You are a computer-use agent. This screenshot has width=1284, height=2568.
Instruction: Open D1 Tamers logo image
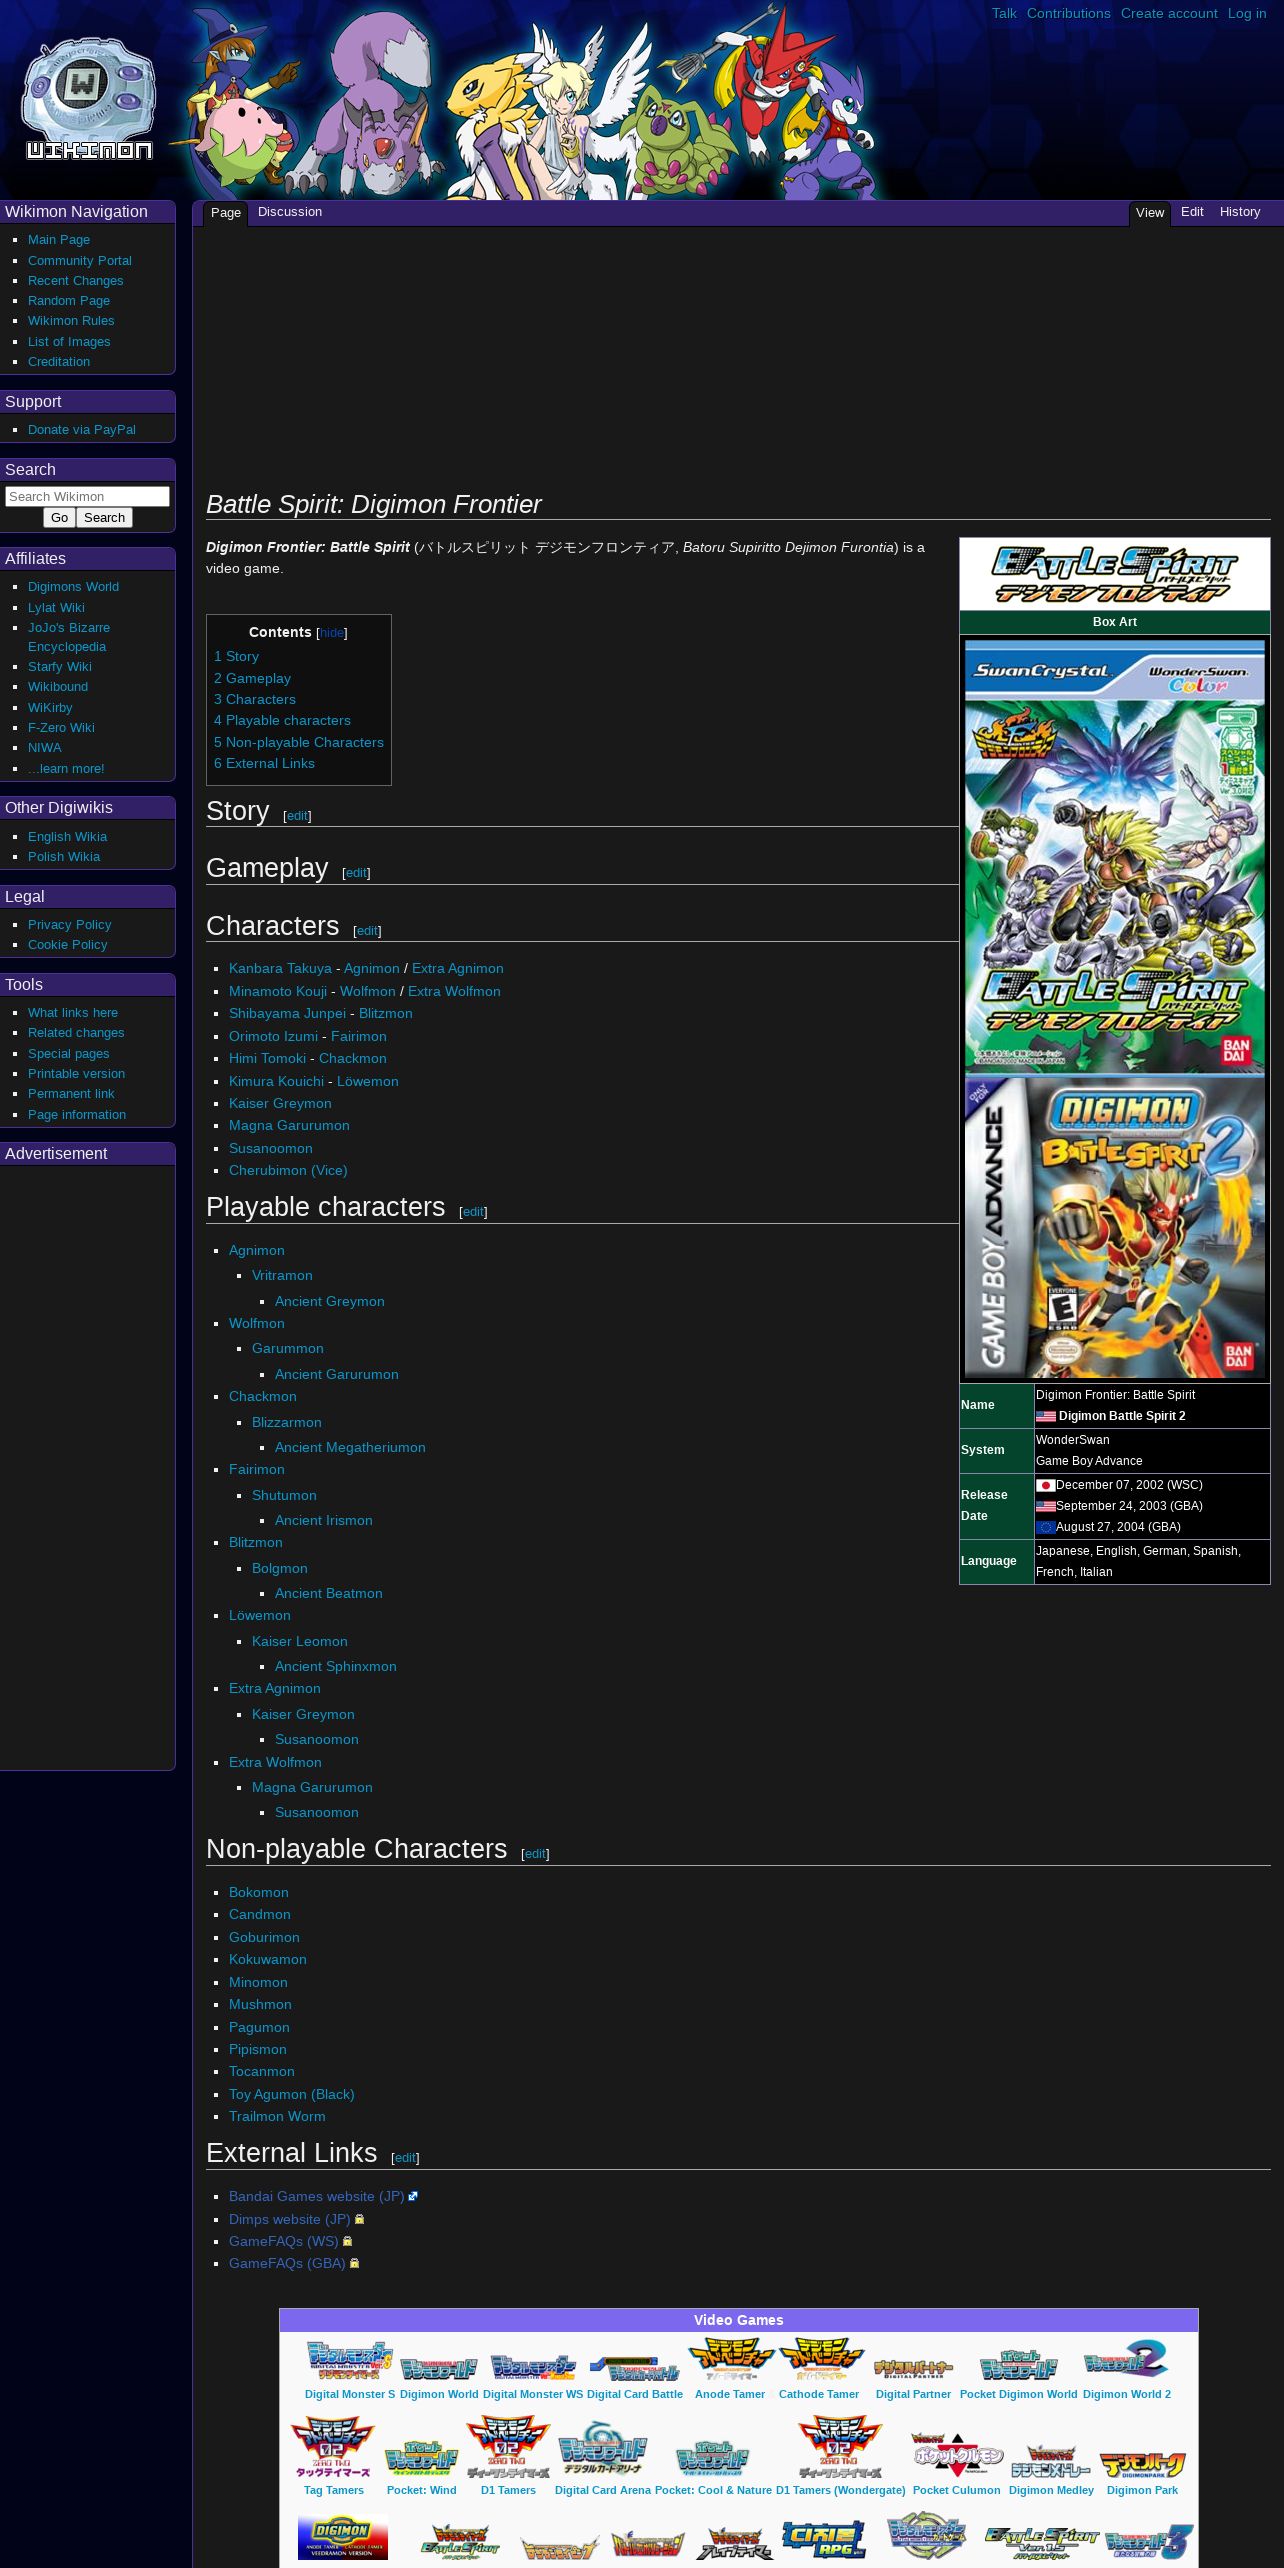508,2446
